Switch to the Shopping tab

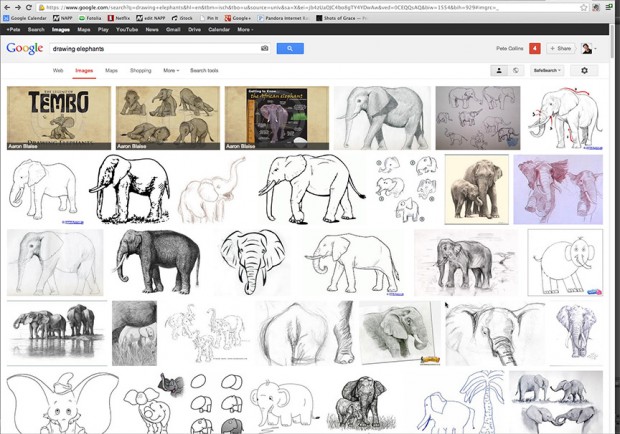click(x=141, y=70)
